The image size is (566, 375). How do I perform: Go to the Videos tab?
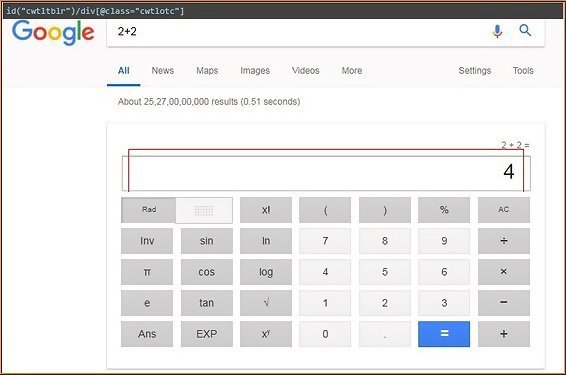coord(305,70)
